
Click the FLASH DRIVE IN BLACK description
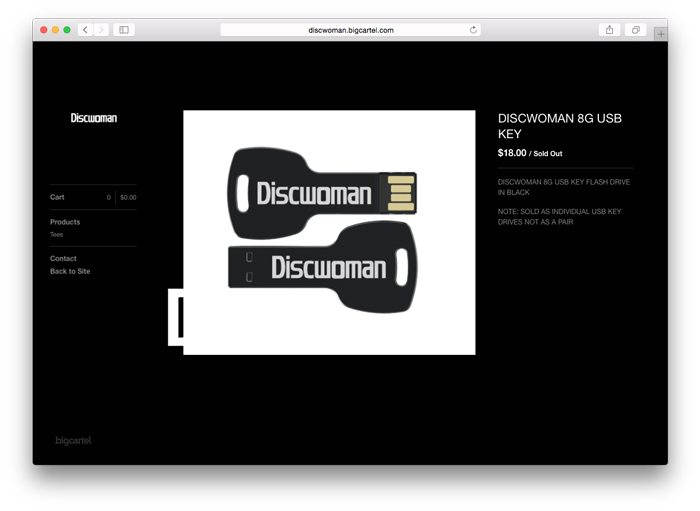tap(564, 187)
